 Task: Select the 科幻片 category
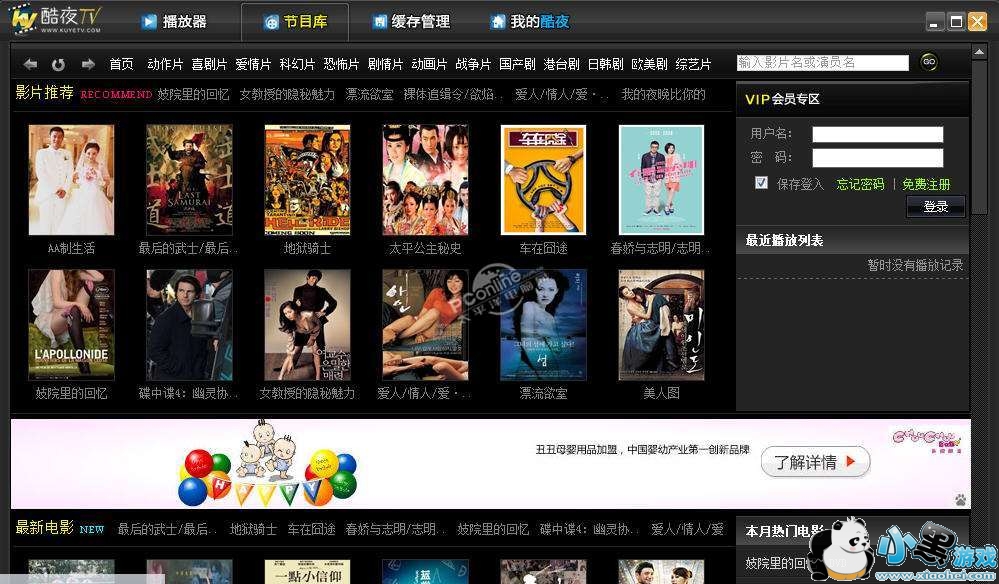click(298, 64)
